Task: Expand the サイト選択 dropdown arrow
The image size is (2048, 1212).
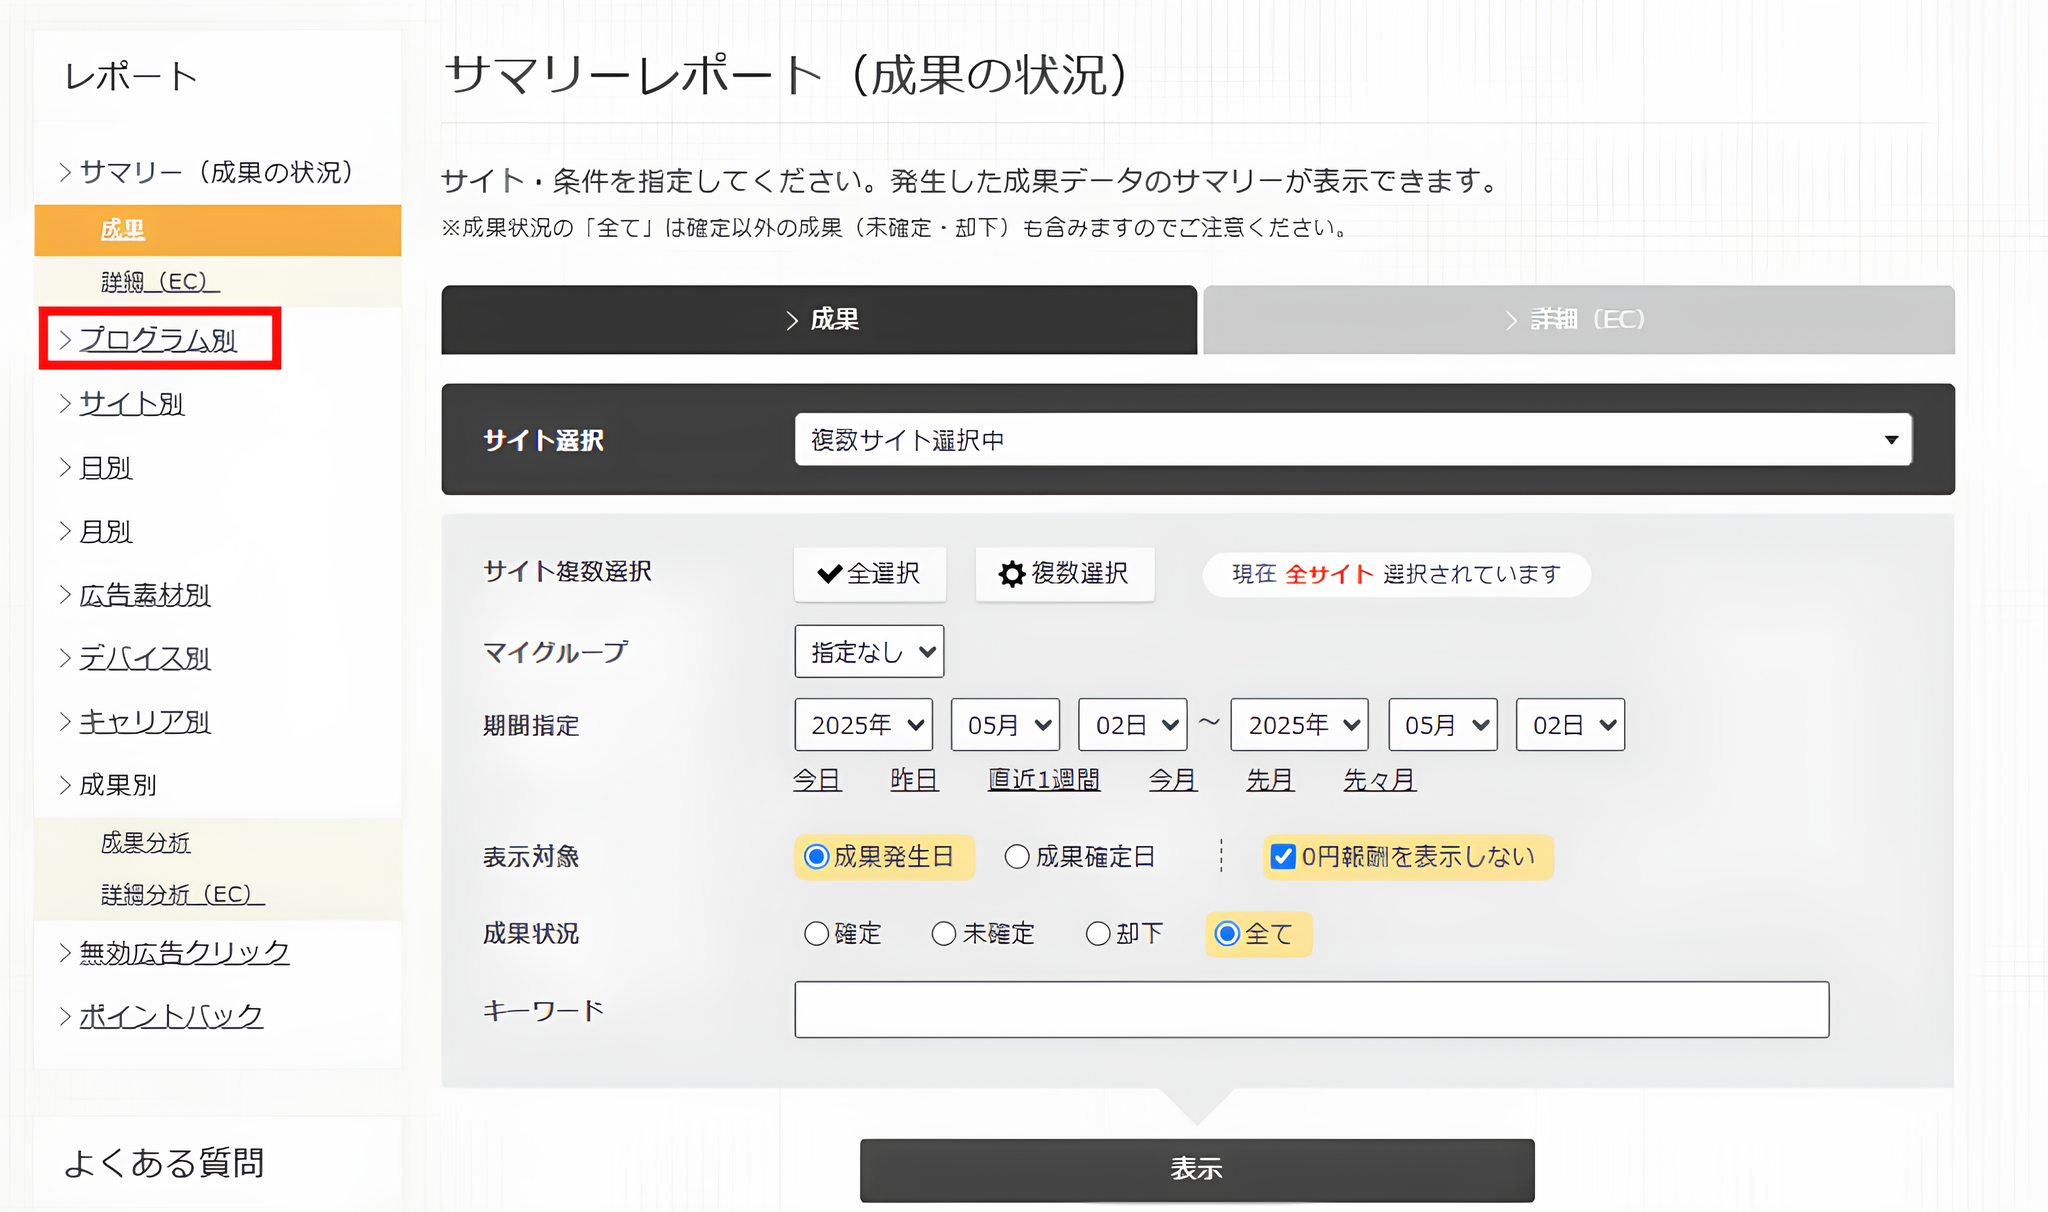Action: click(x=1889, y=440)
